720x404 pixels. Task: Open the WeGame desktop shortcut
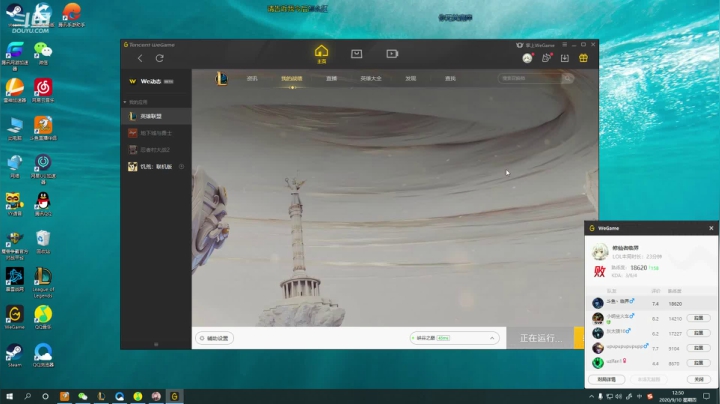pos(15,318)
